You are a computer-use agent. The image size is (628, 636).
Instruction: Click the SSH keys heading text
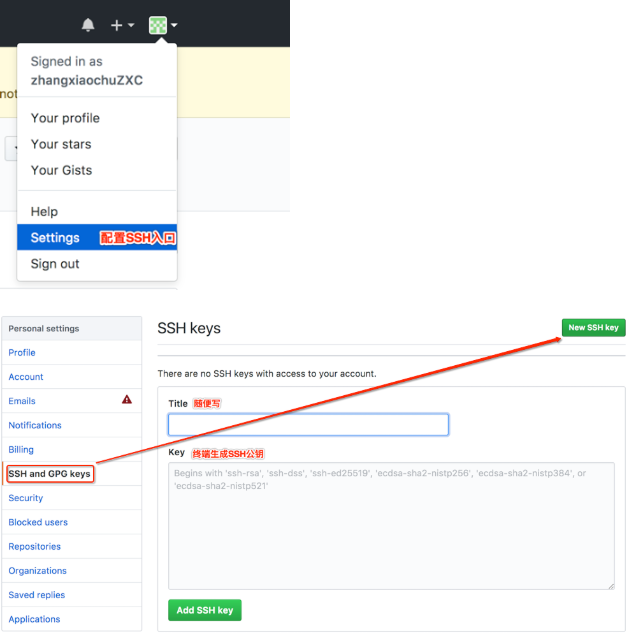189,328
